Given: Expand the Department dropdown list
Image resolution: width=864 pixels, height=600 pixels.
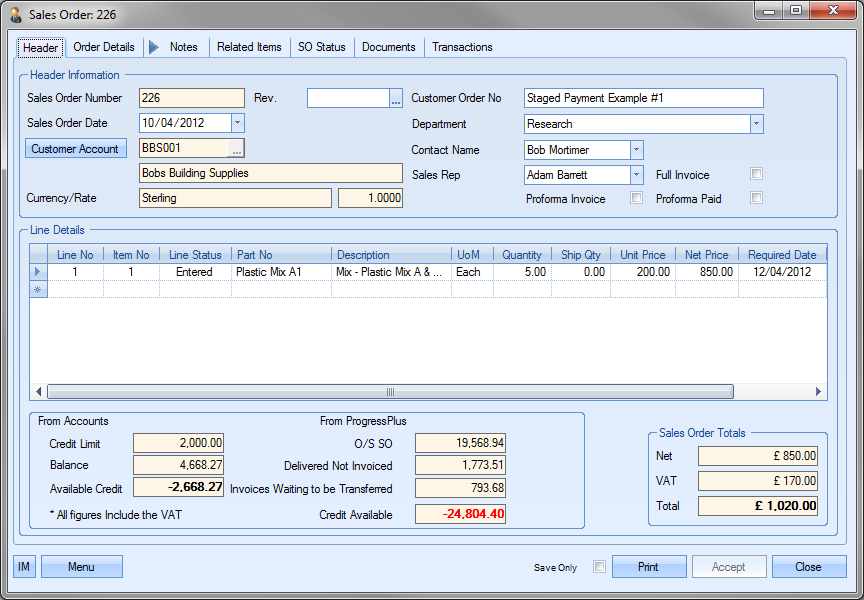Looking at the screenshot, I should 756,124.
